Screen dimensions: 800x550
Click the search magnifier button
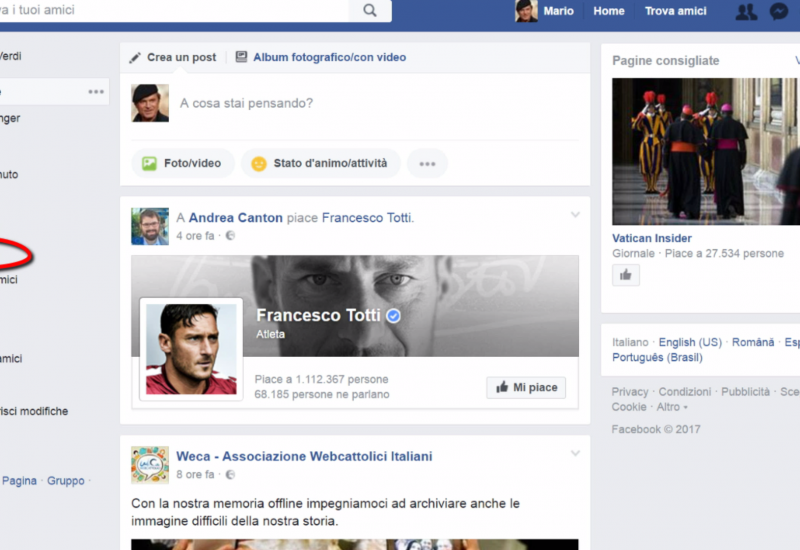click(x=370, y=10)
